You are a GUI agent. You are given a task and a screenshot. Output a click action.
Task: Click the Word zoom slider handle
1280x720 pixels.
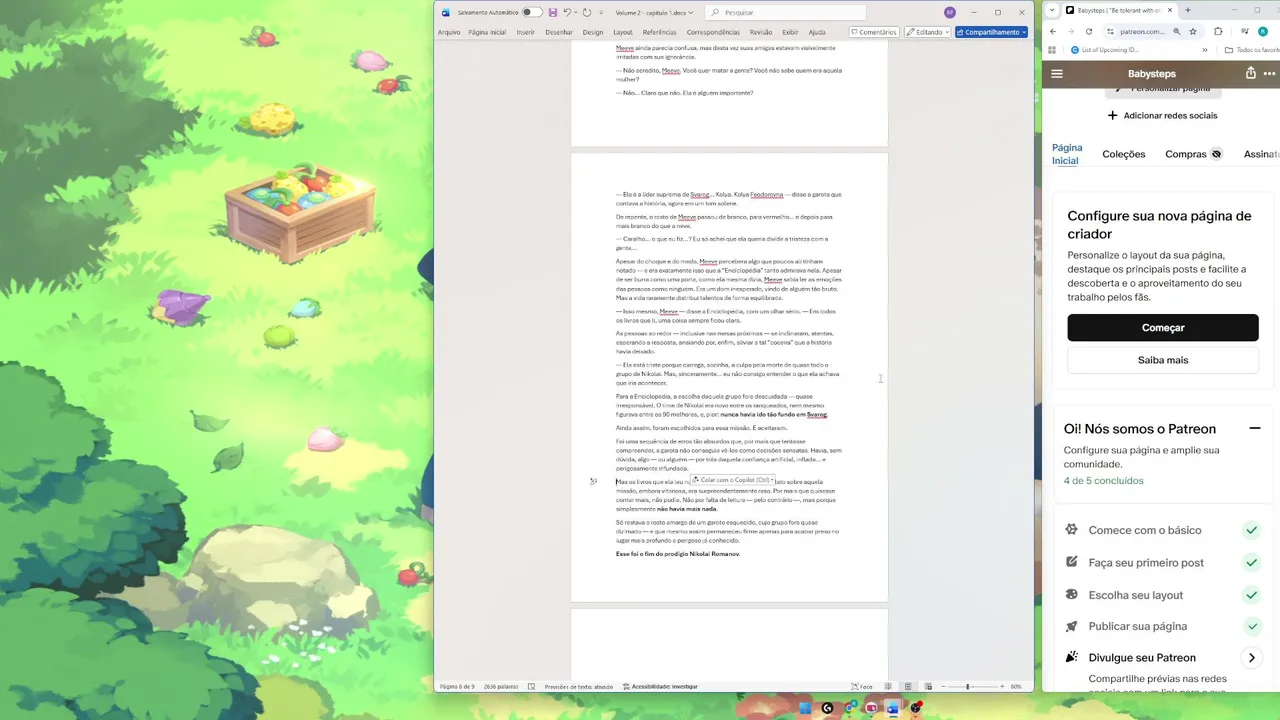pos(967,687)
